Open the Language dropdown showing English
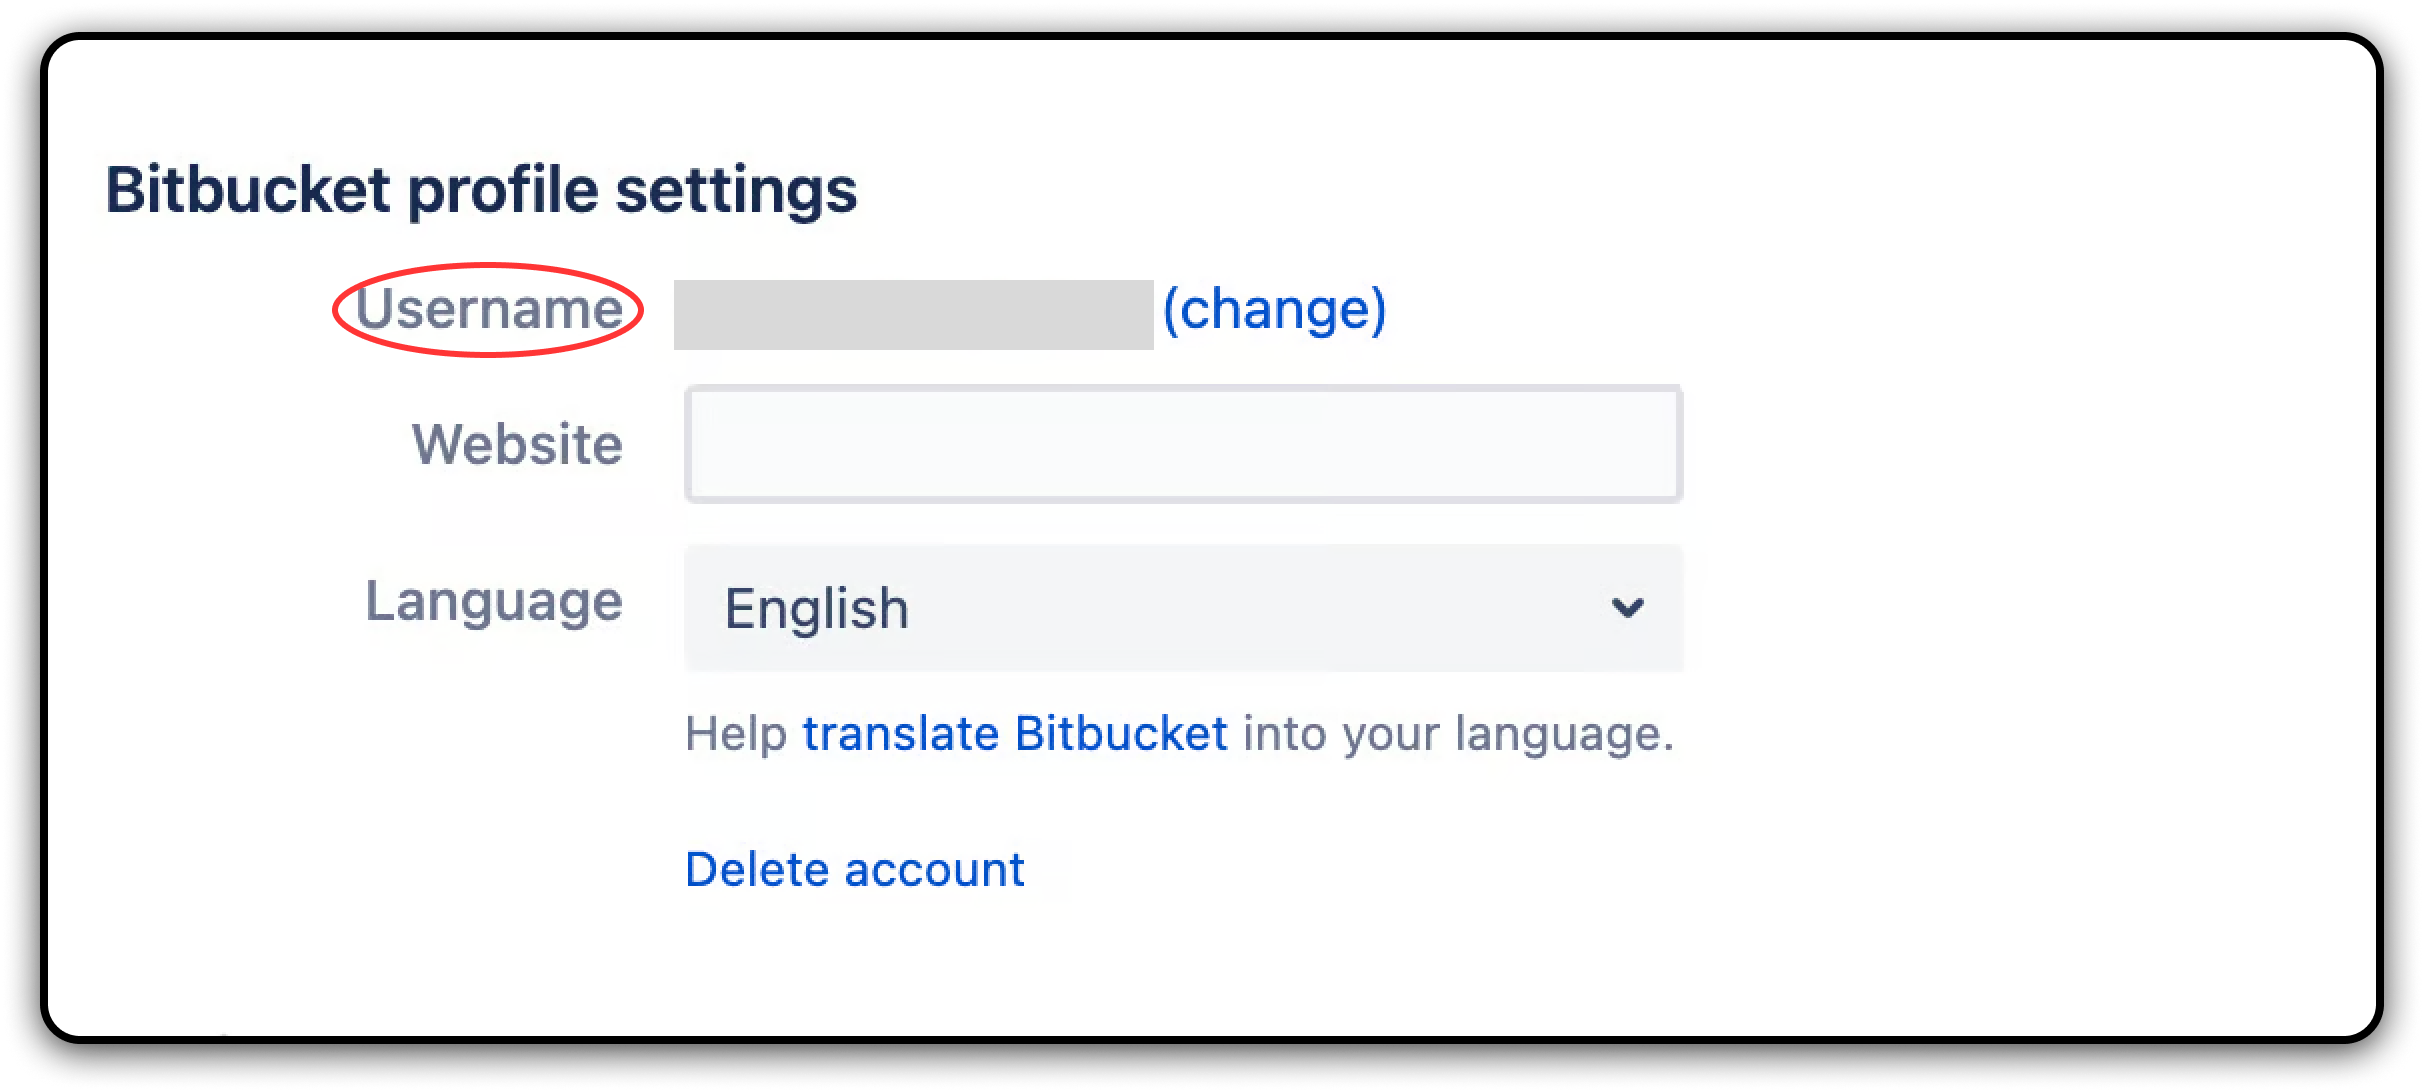This screenshot has height=1092, width=2424. click(x=1183, y=608)
